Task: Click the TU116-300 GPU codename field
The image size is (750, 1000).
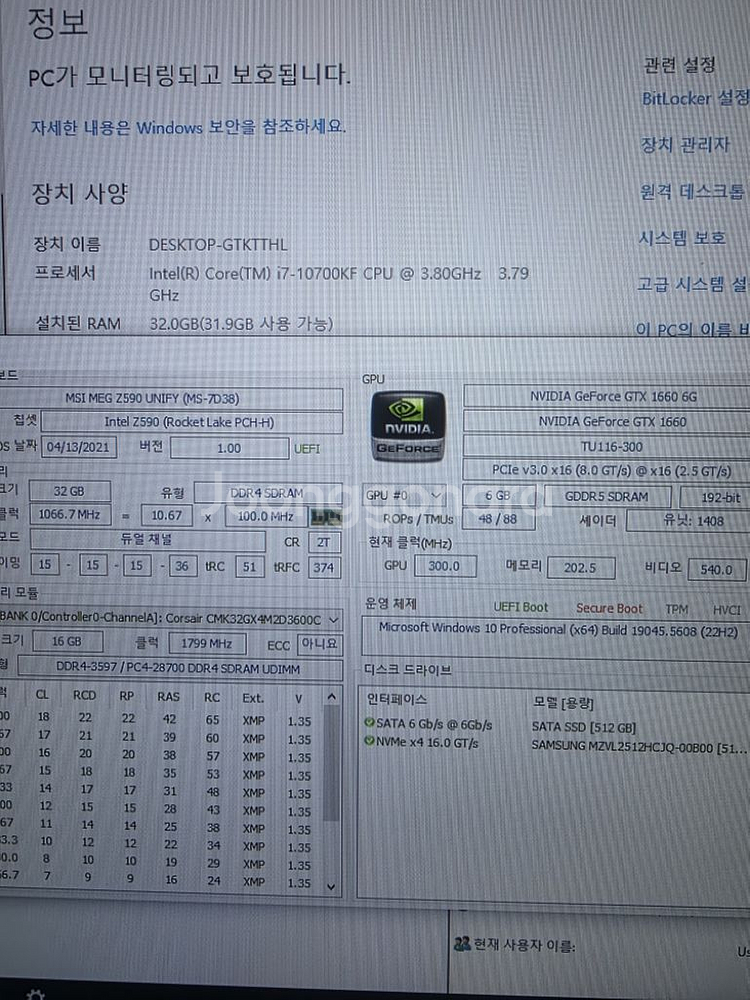Action: 607,446
